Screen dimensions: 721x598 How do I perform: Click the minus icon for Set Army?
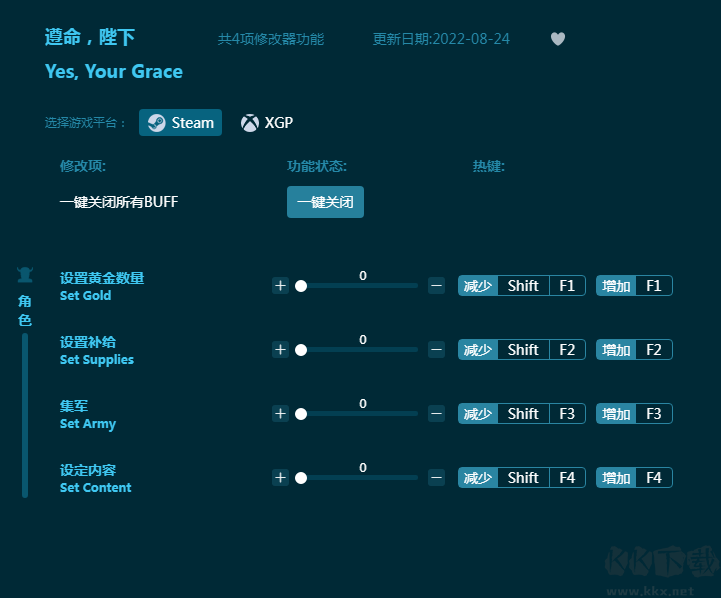tap(436, 414)
